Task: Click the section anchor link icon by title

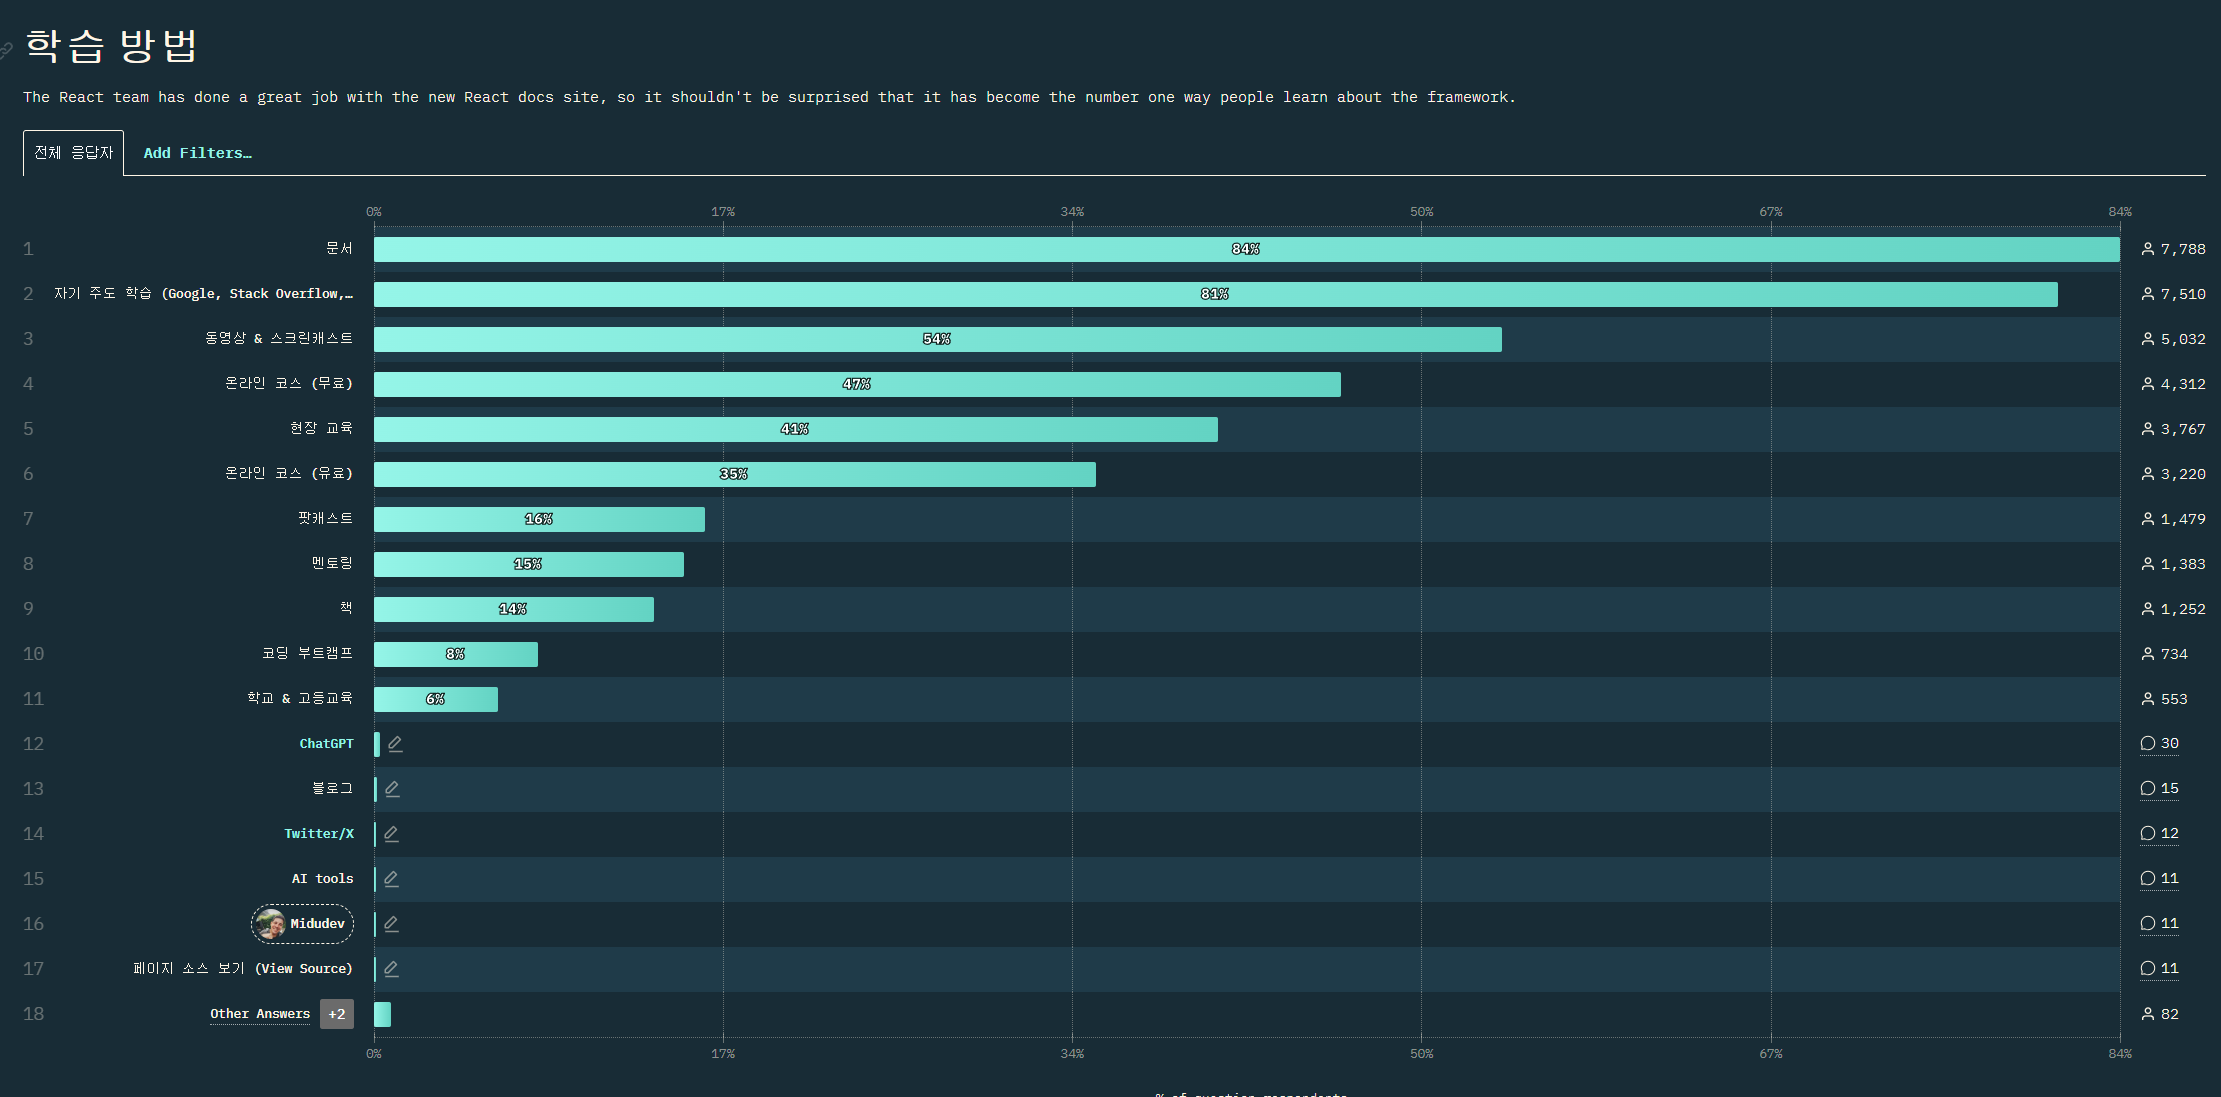Action: [6, 49]
